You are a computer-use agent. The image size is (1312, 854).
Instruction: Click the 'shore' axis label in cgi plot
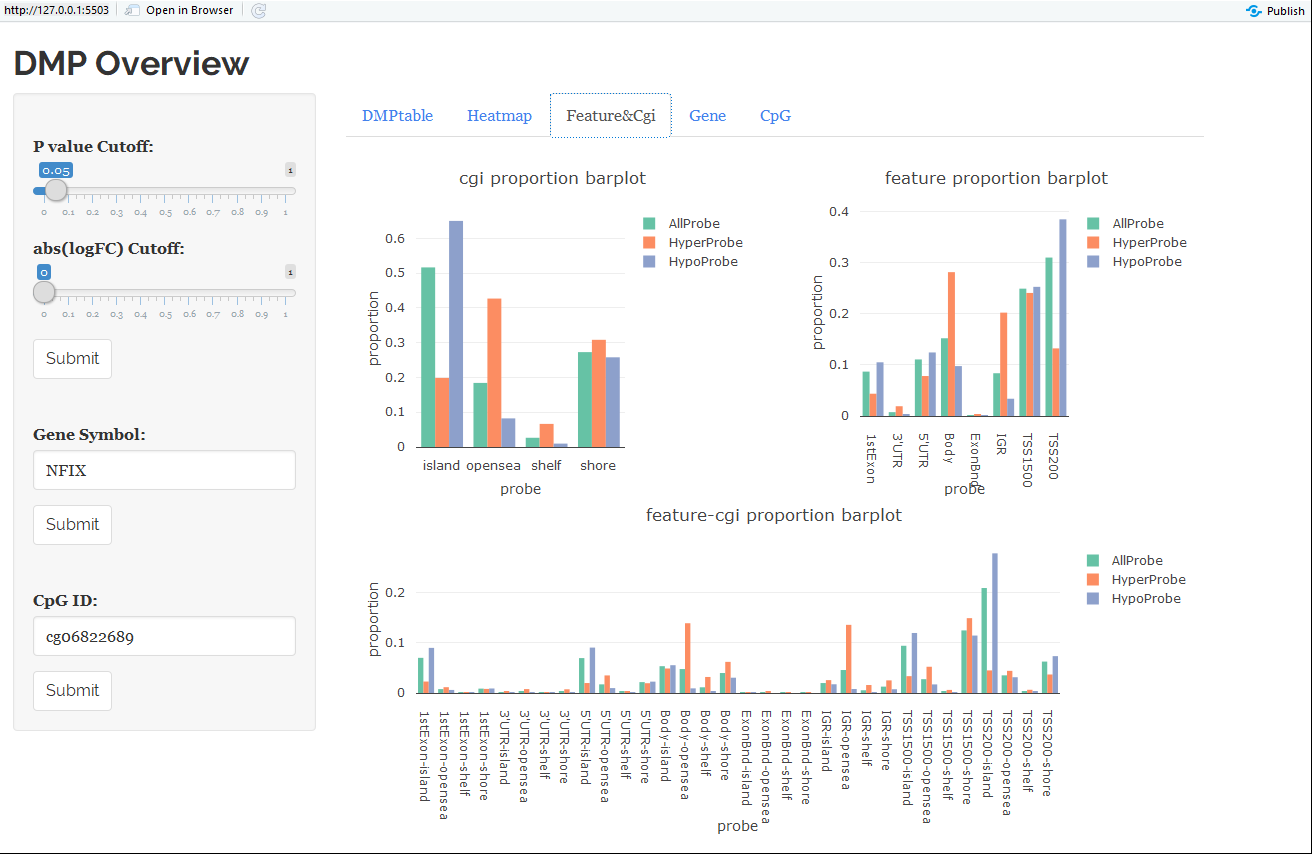pos(598,465)
